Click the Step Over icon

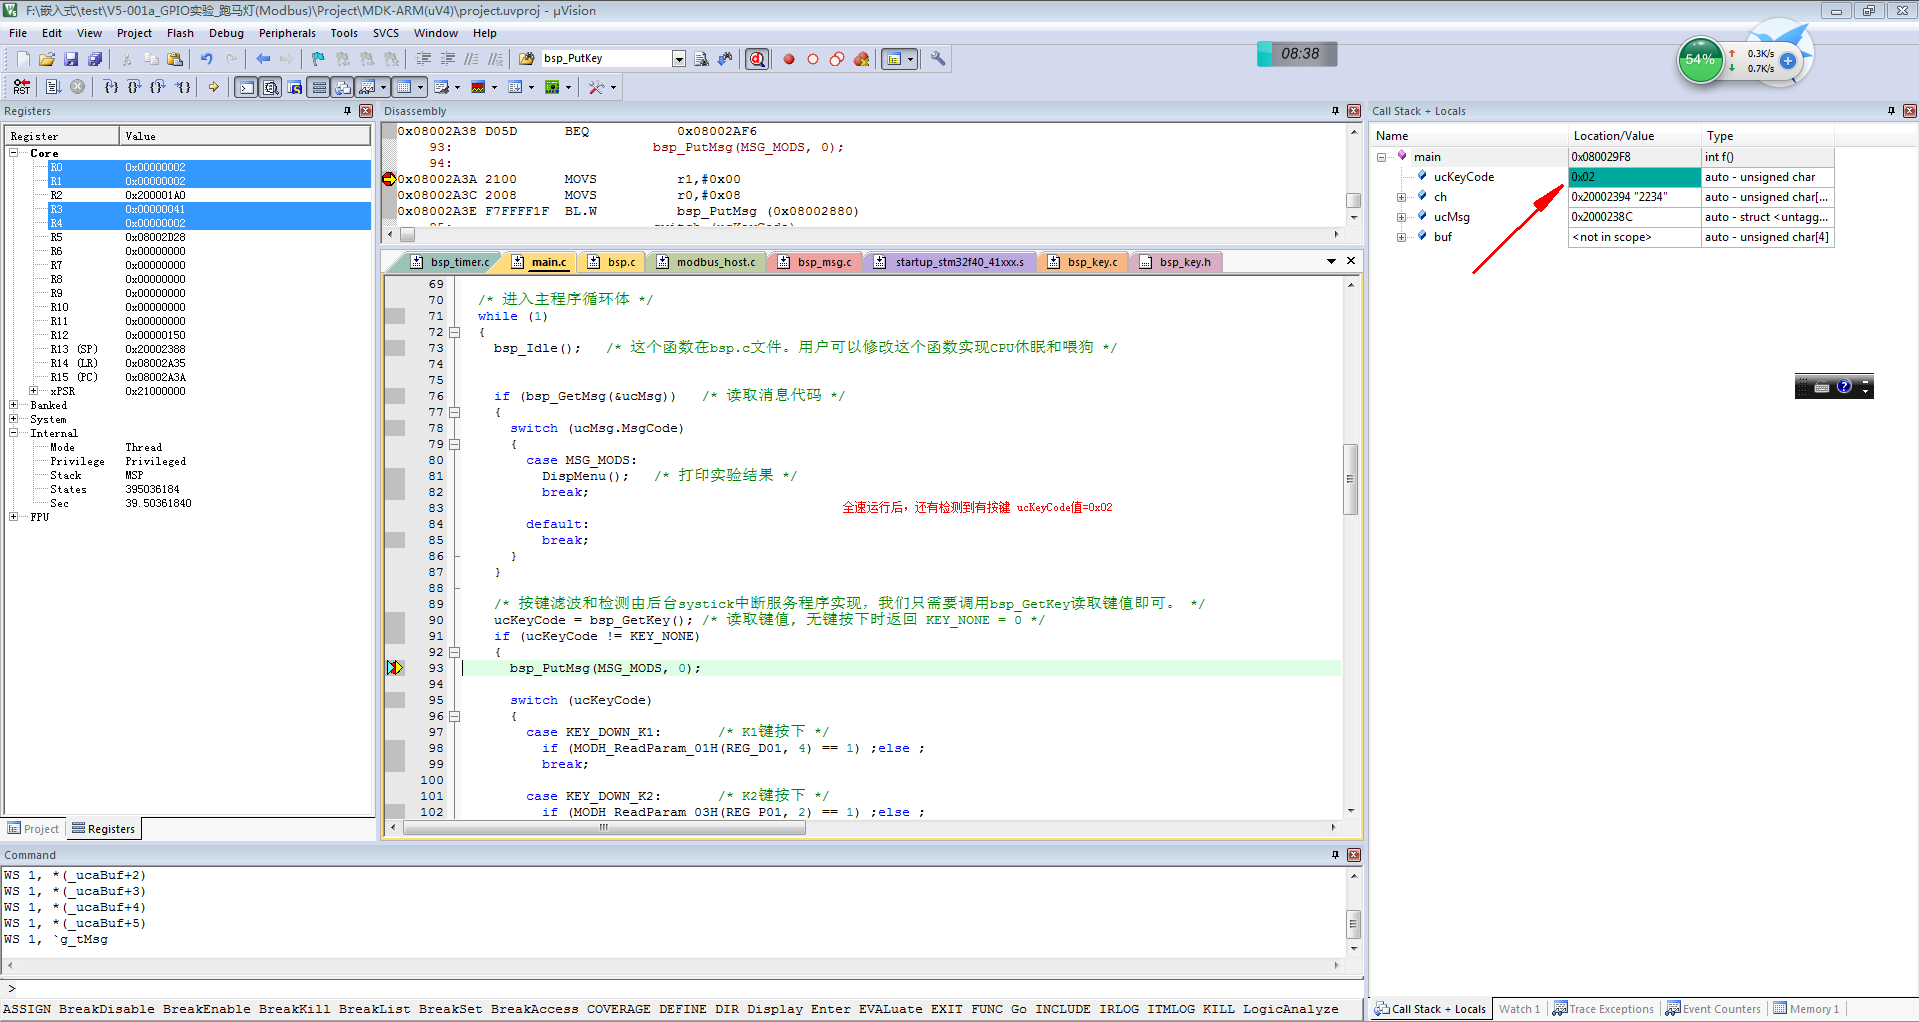click(x=135, y=87)
